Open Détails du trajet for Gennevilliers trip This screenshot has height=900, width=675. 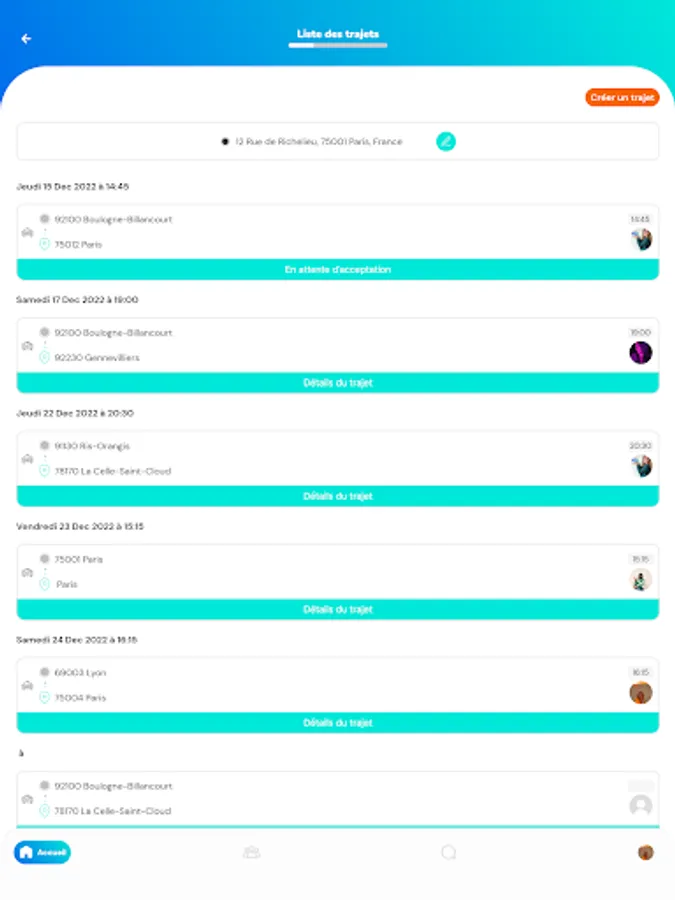(337, 383)
